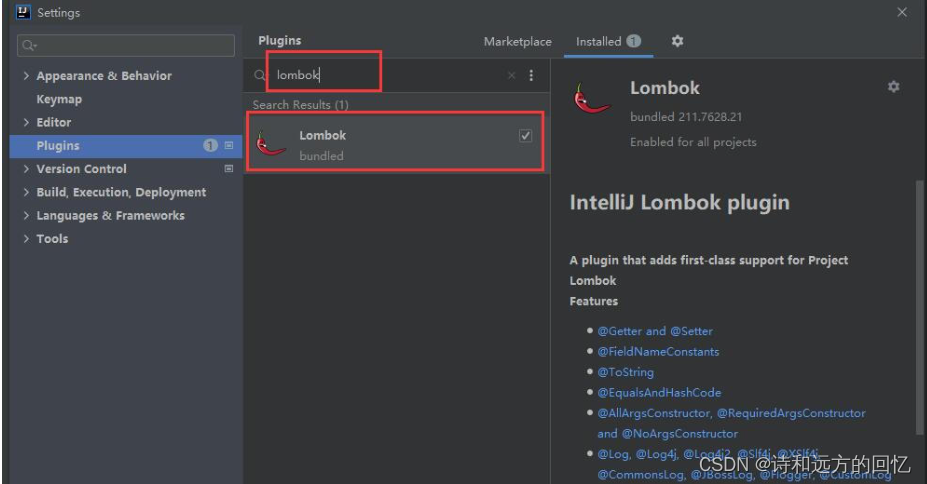Open the @EqualsAndHashCode link
Viewport: 927px width, 484px height.
[x=659, y=392]
